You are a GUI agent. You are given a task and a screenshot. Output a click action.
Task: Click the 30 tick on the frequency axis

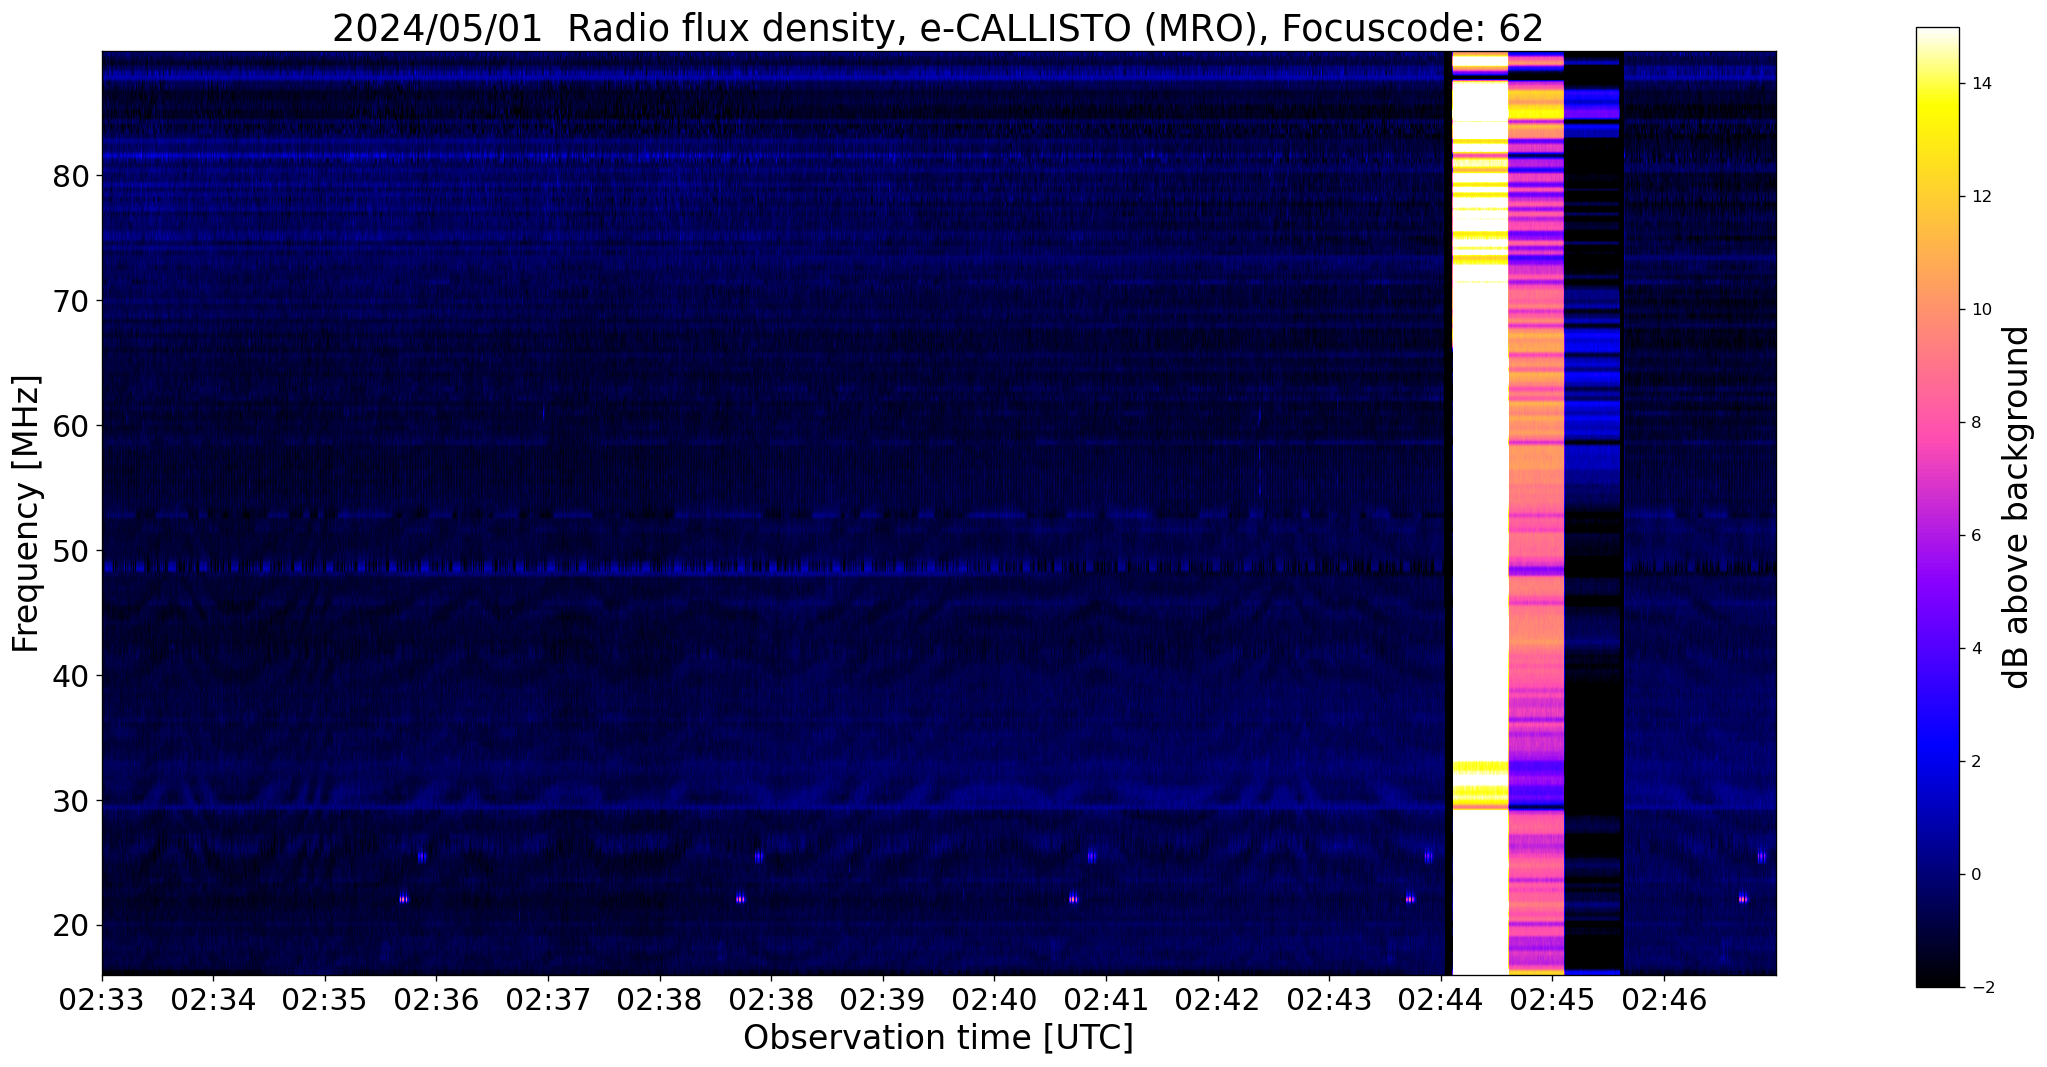[72, 802]
